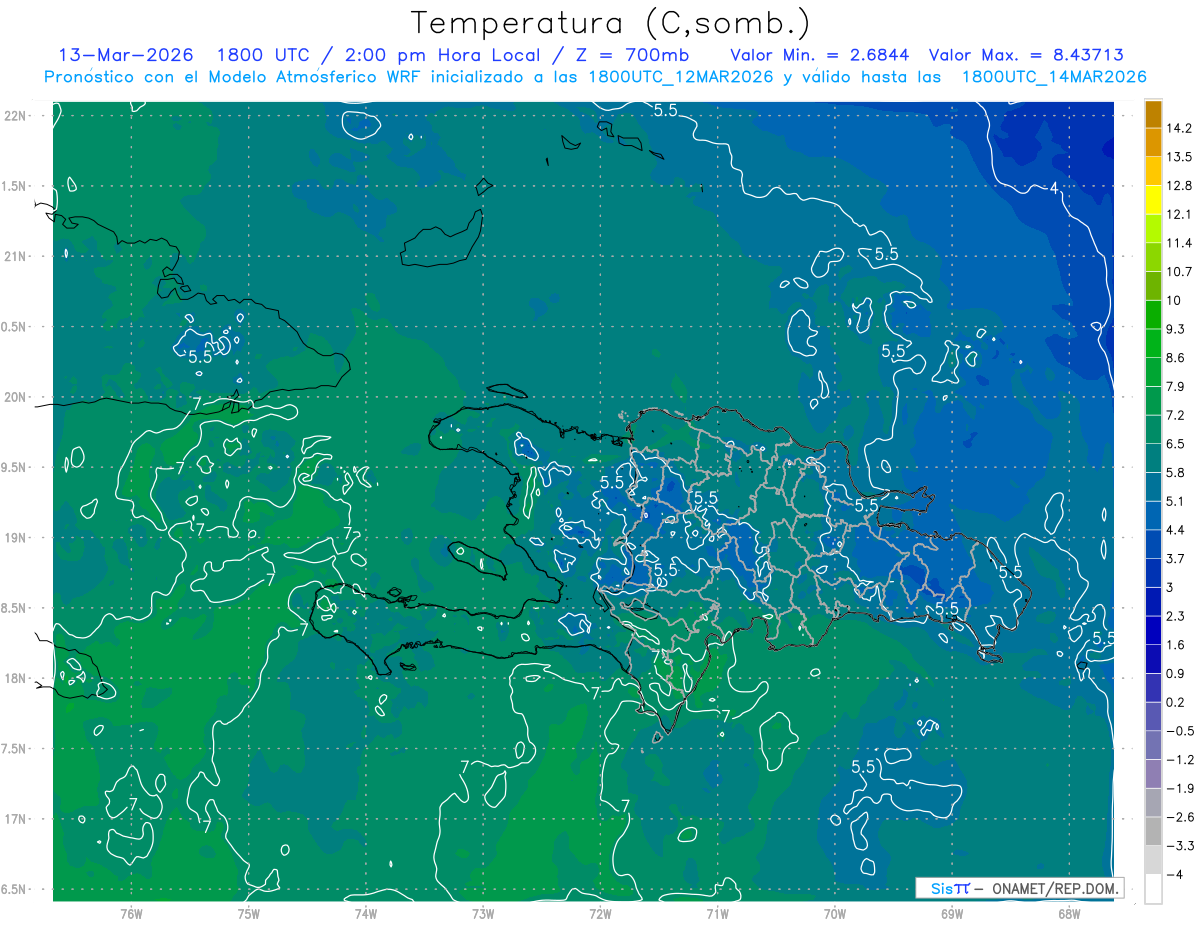Click the dark blue swatch between 1.6 and 2.3
Image resolution: width=1200 pixels, height=927 pixels.
pos(1153,630)
